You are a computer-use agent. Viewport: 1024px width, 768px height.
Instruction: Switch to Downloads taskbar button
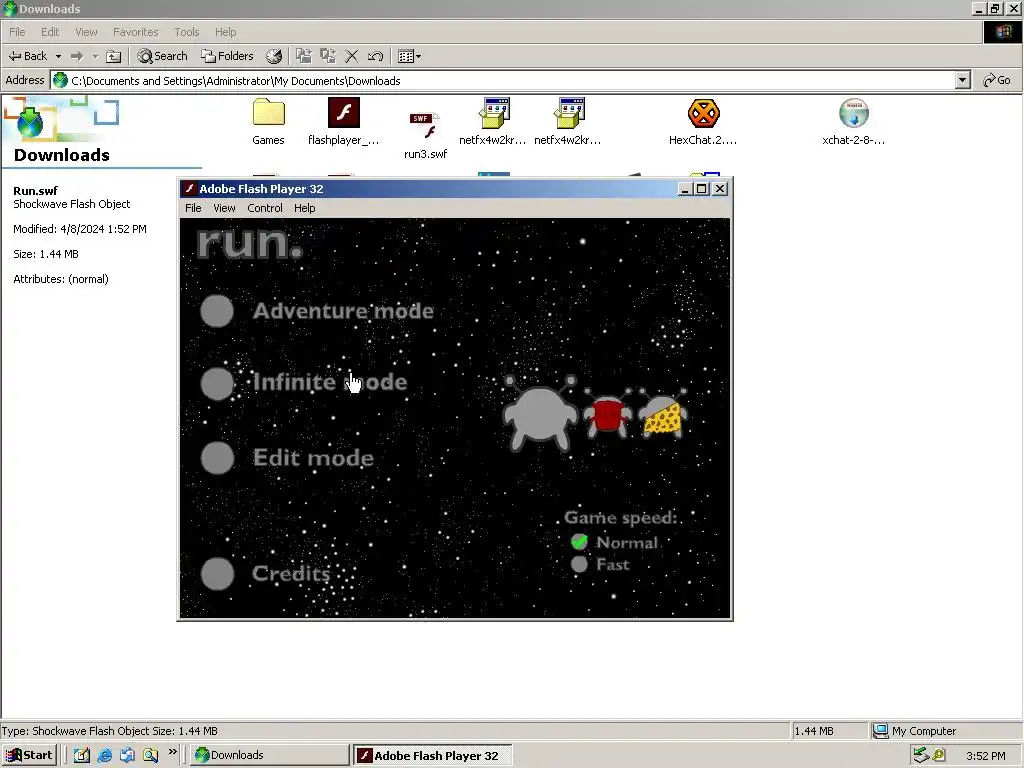270,755
